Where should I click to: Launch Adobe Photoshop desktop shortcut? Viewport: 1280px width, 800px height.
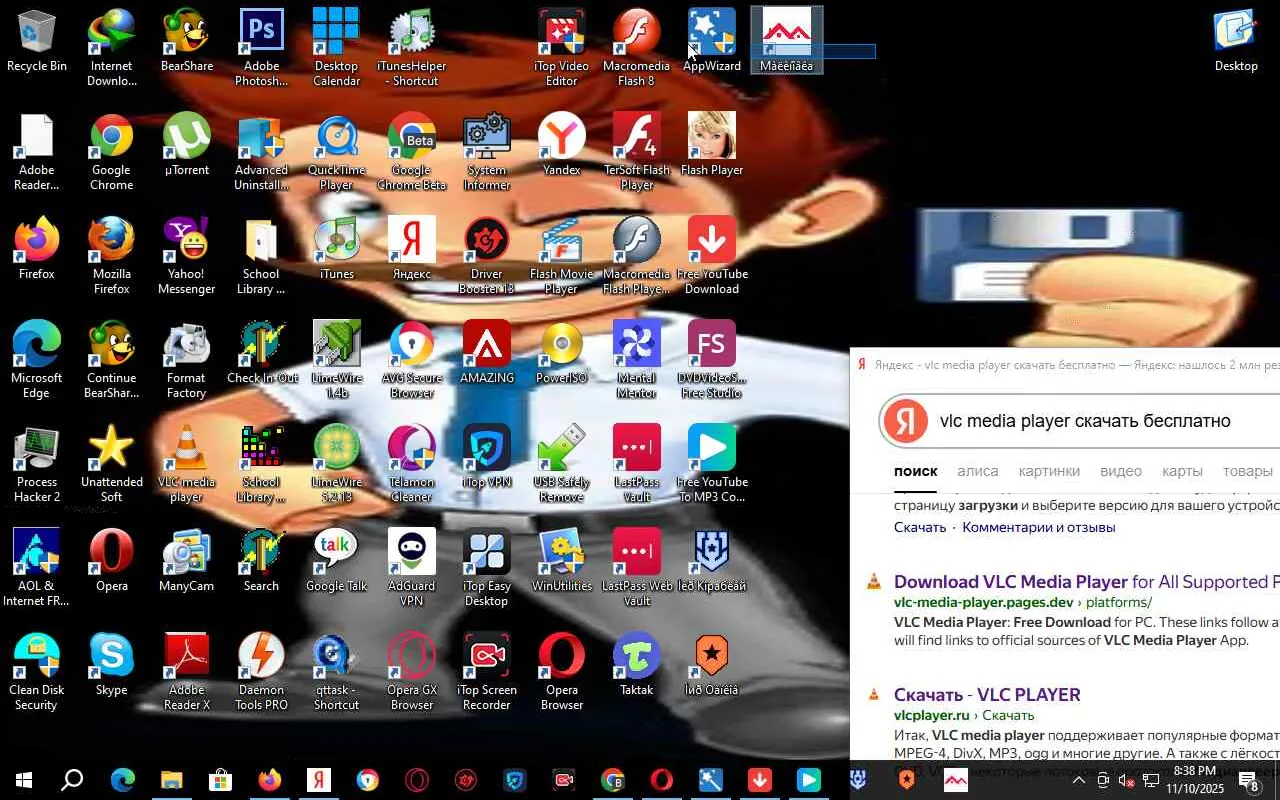coord(261,48)
